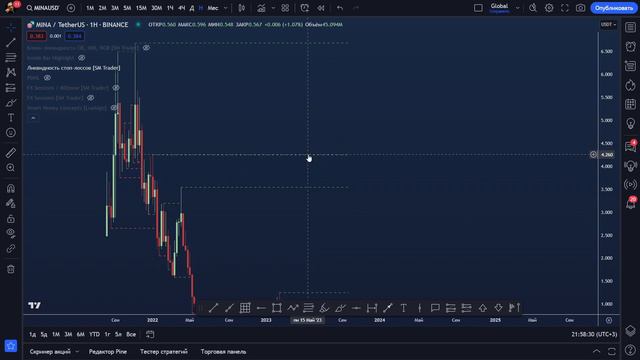
Task: Open the 21:58:30 (UTC+3) timezone menu
Action: click(x=594, y=334)
